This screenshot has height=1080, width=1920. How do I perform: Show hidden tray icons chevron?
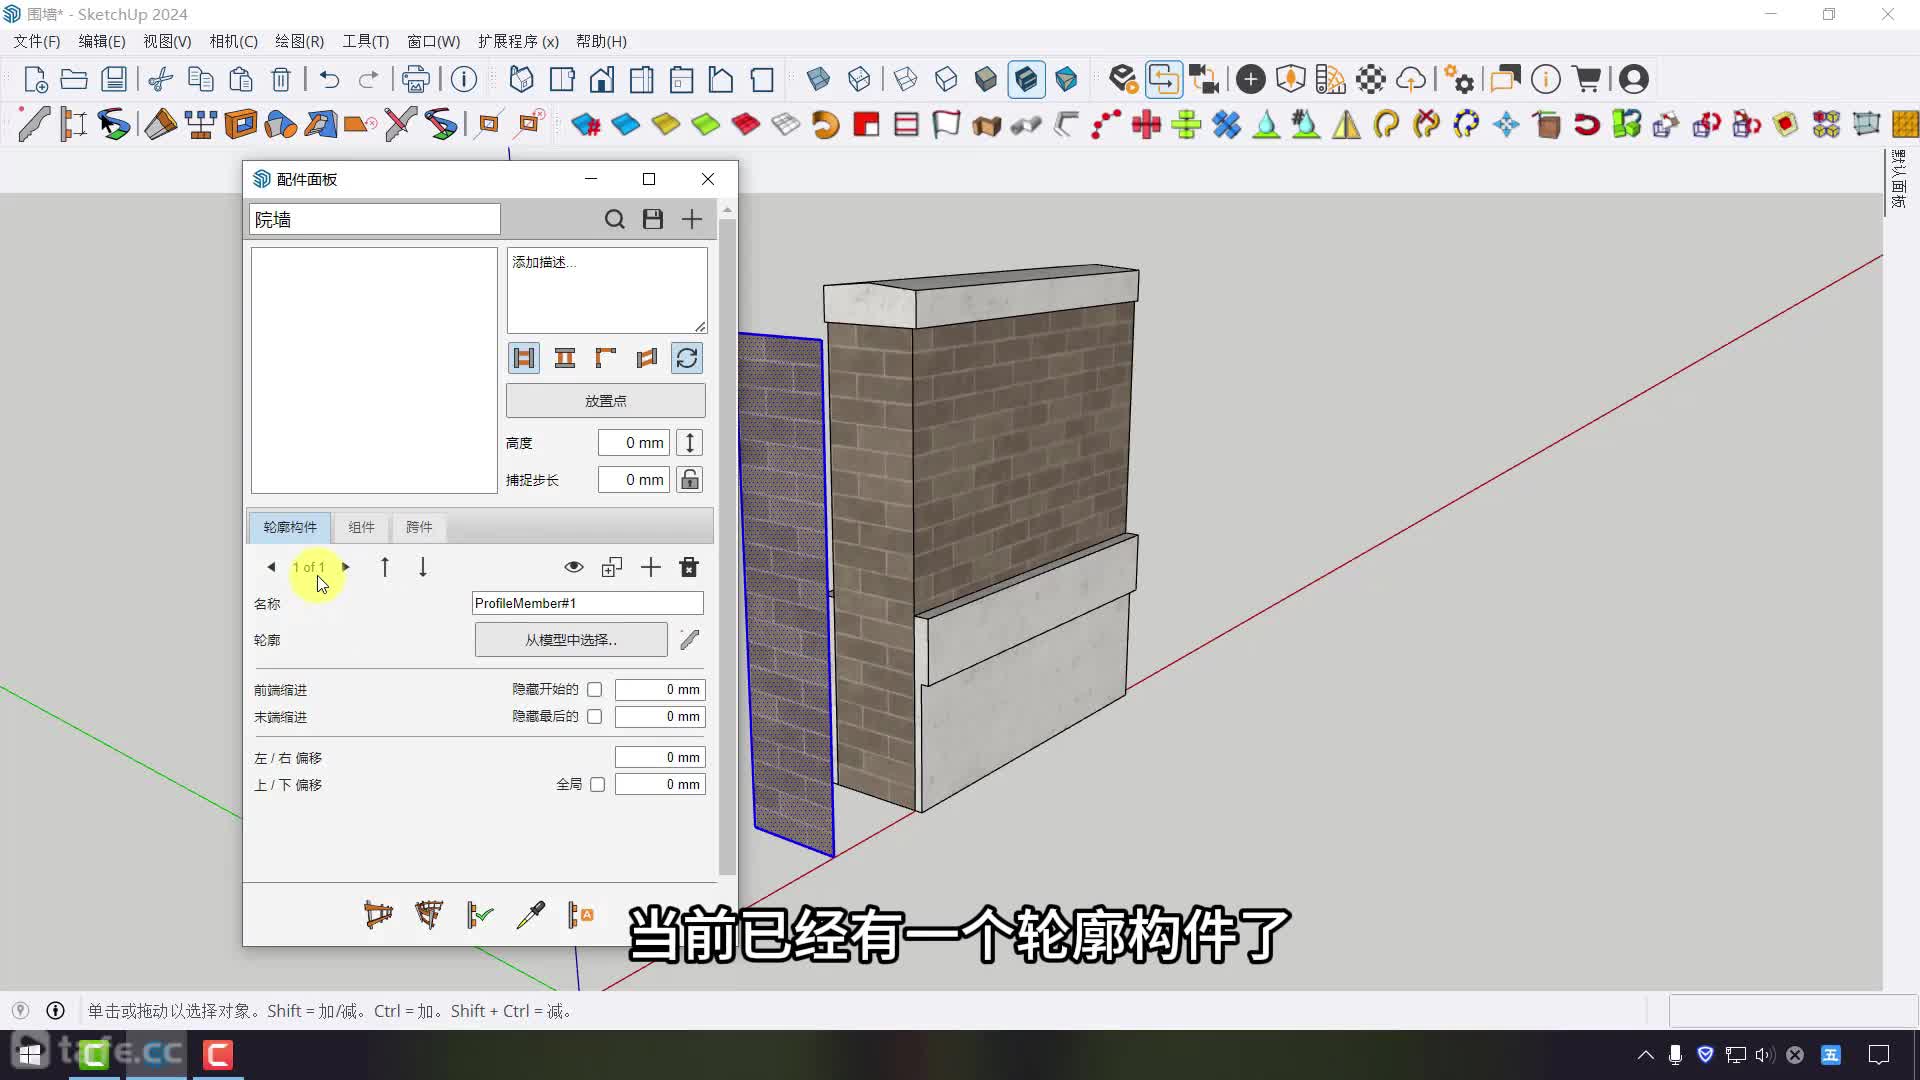(x=1645, y=1055)
